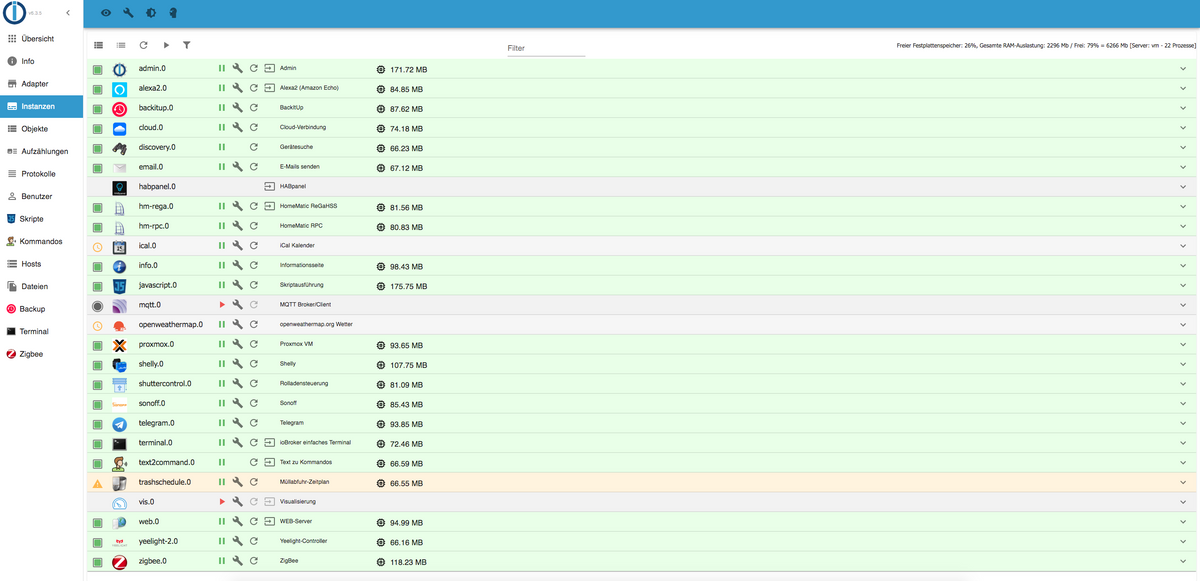1200x581 pixels.
Task: Open the text2command.0 link icon
Action: (x=269, y=462)
